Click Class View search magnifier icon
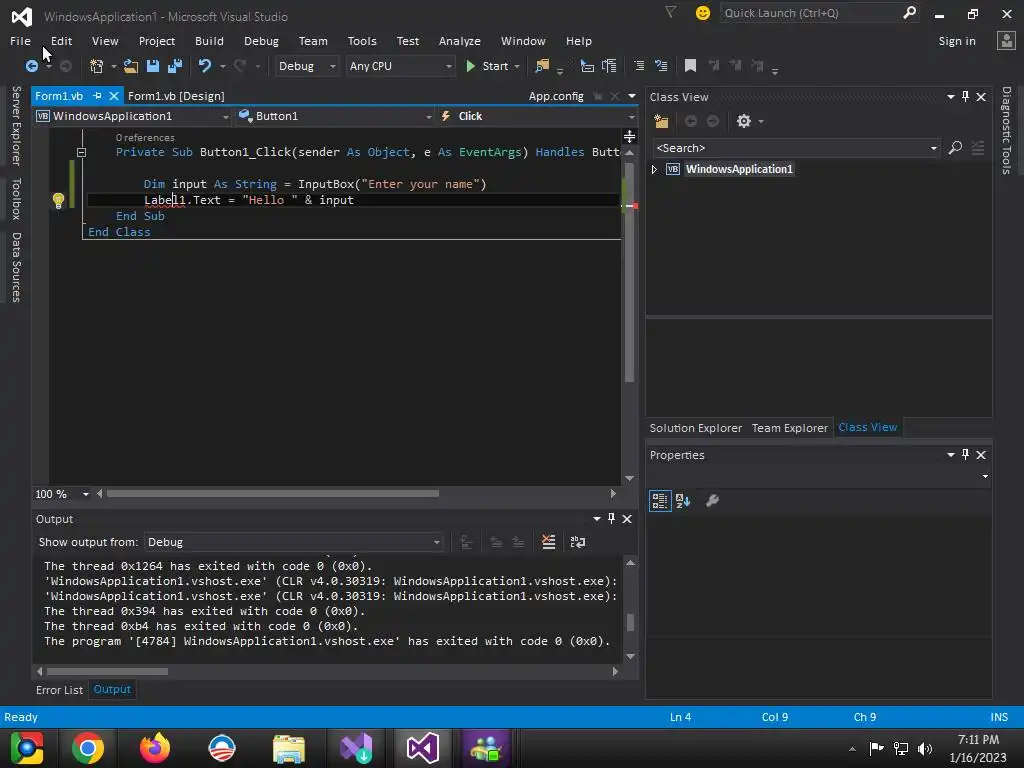The height and width of the screenshot is (768, 1024). 955,148
